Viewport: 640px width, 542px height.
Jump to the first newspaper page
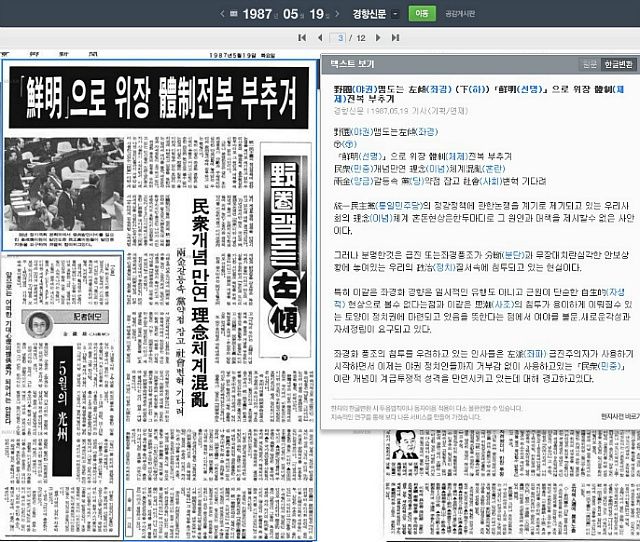click(x=302, y=38)
